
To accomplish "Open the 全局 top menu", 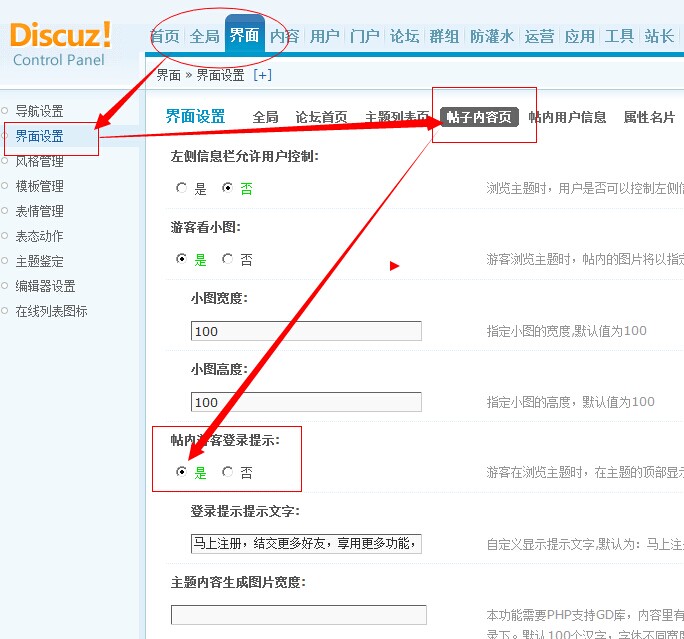I will [x=205, y=36].
